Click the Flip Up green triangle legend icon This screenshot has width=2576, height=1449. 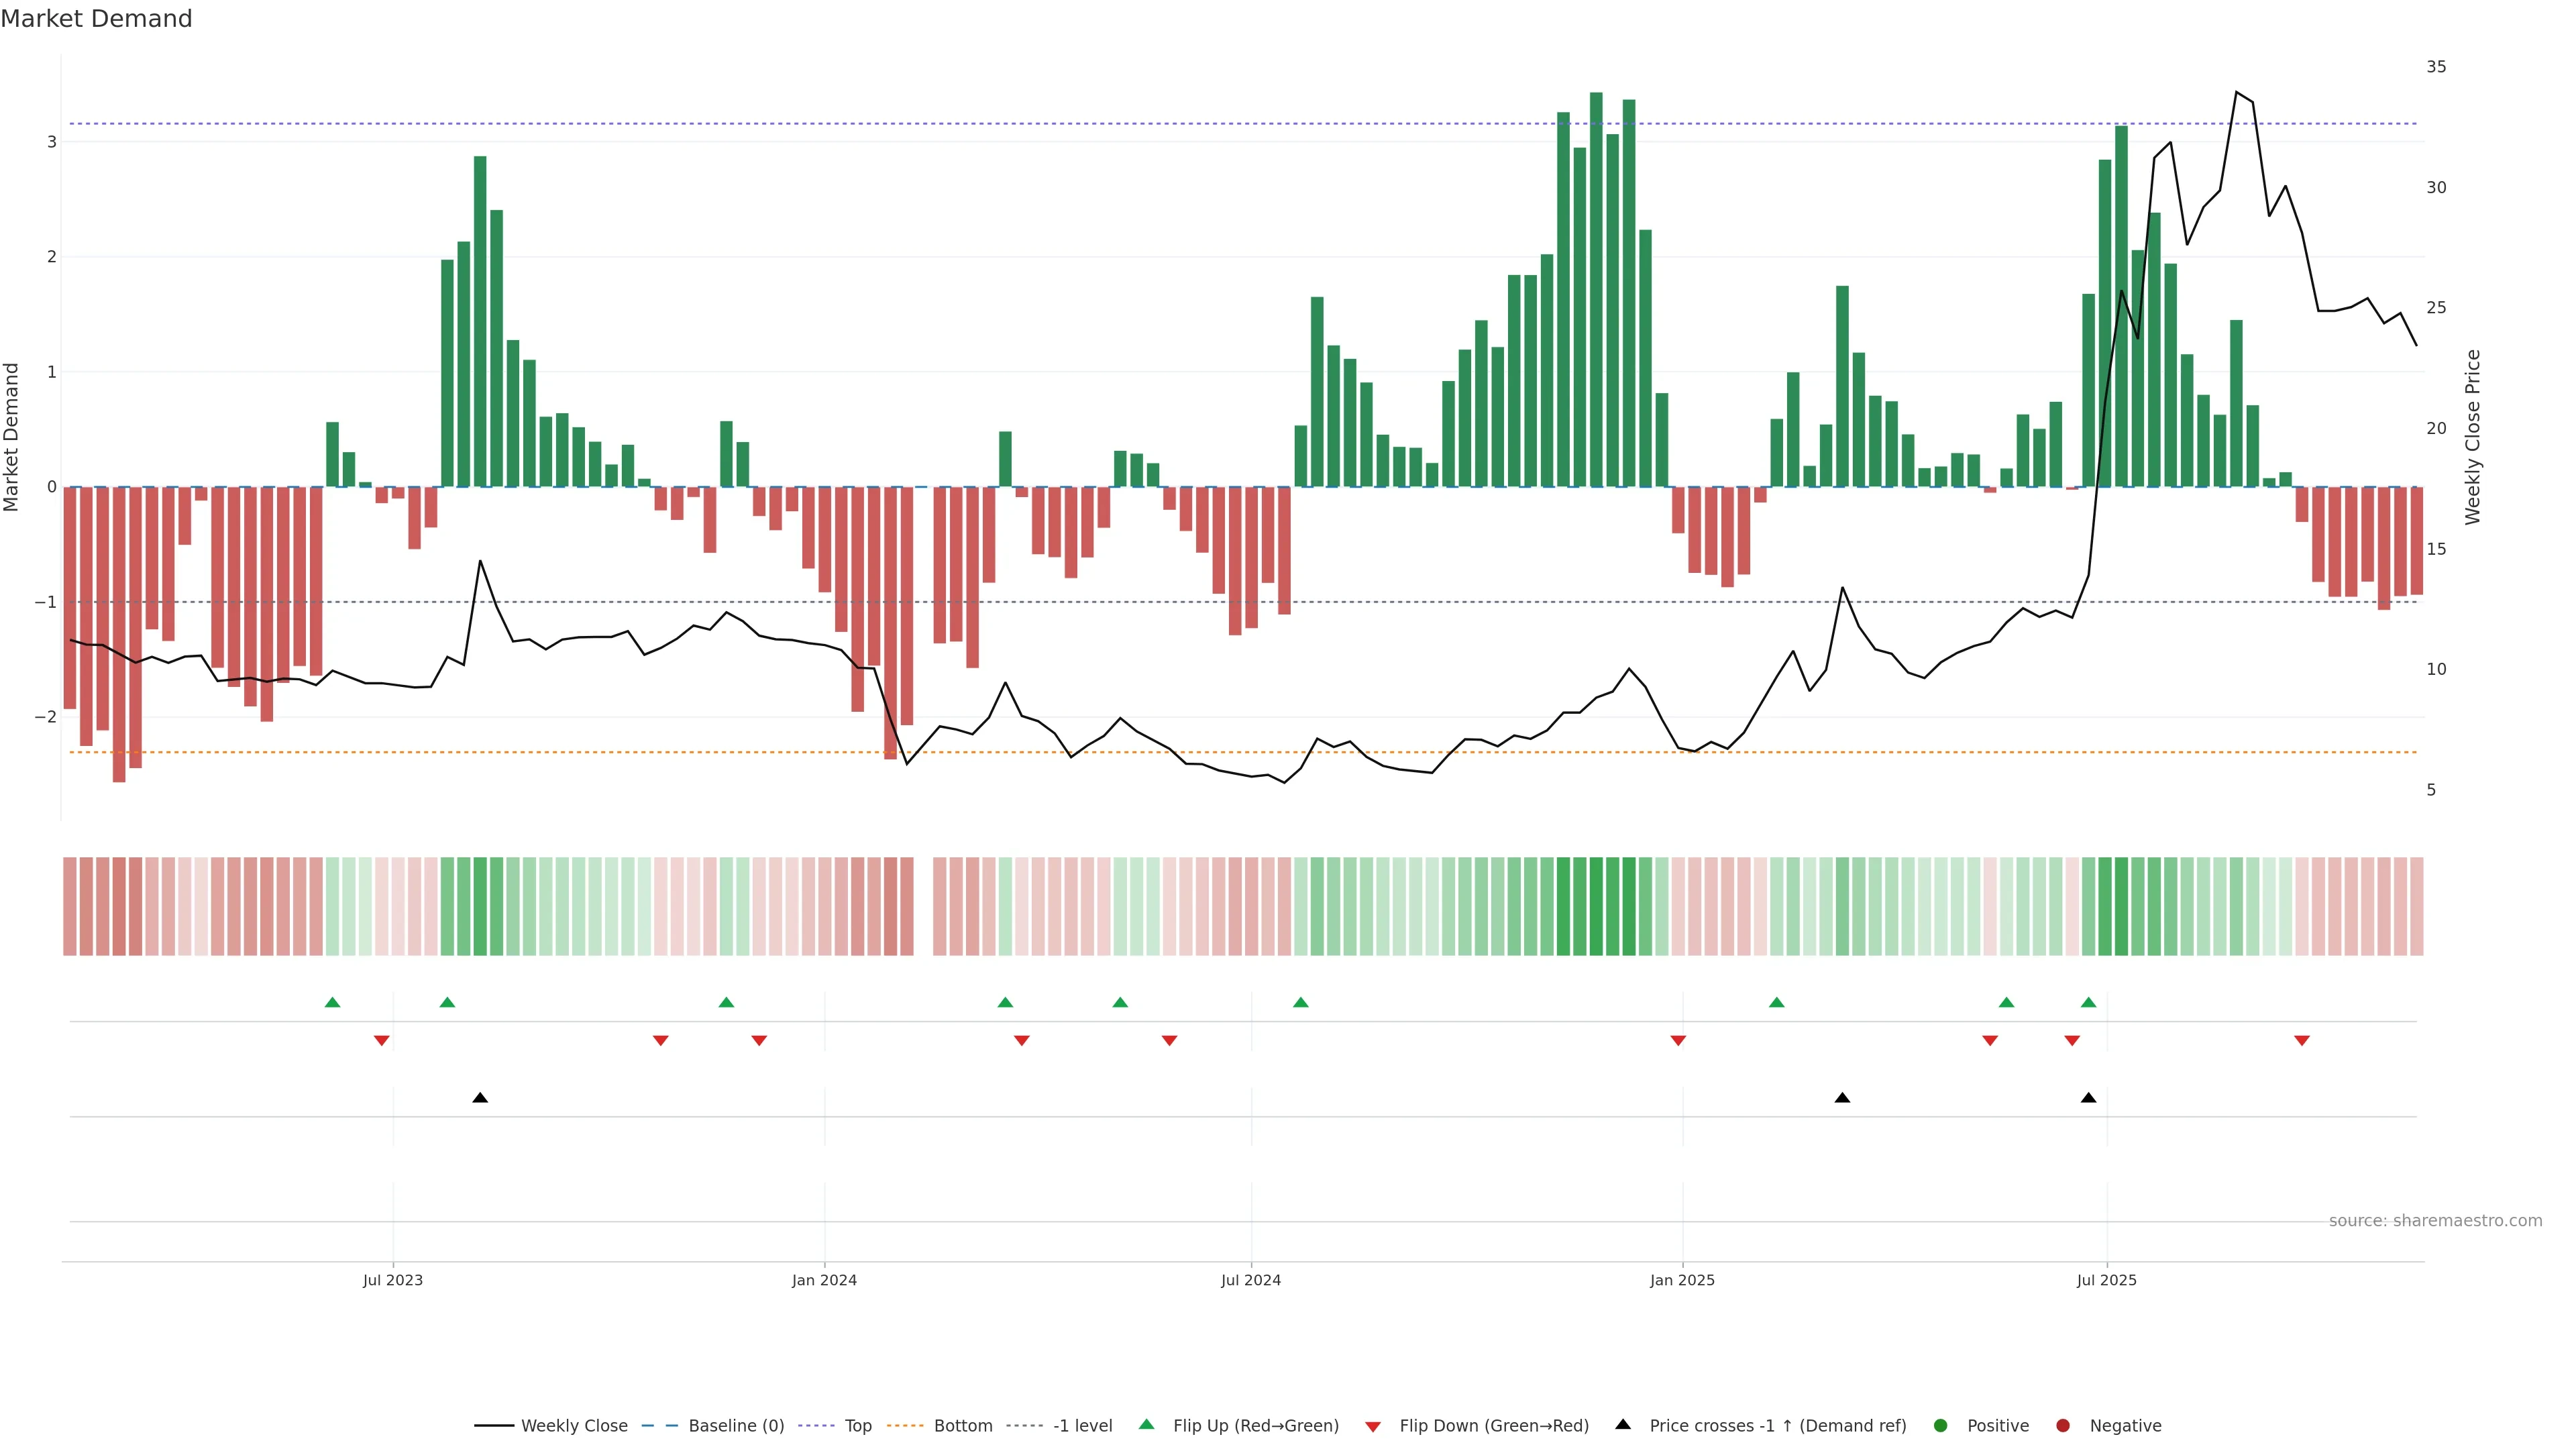pyautogui.click(x=1146, y=1425)
